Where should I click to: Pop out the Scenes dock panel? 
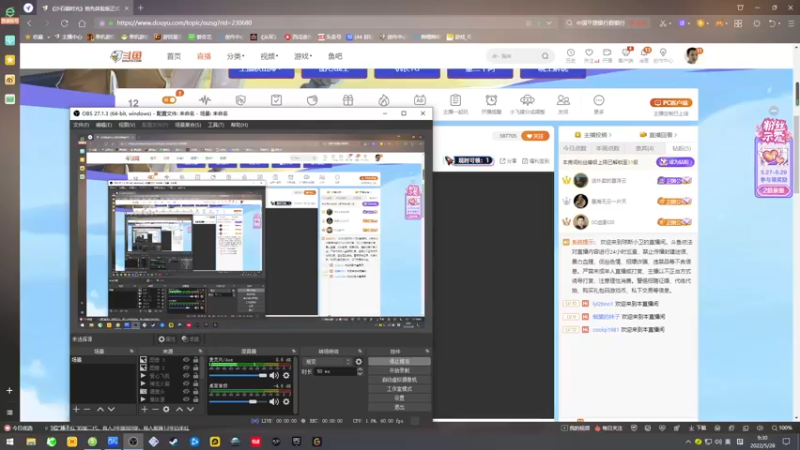[x=132, y=351]
